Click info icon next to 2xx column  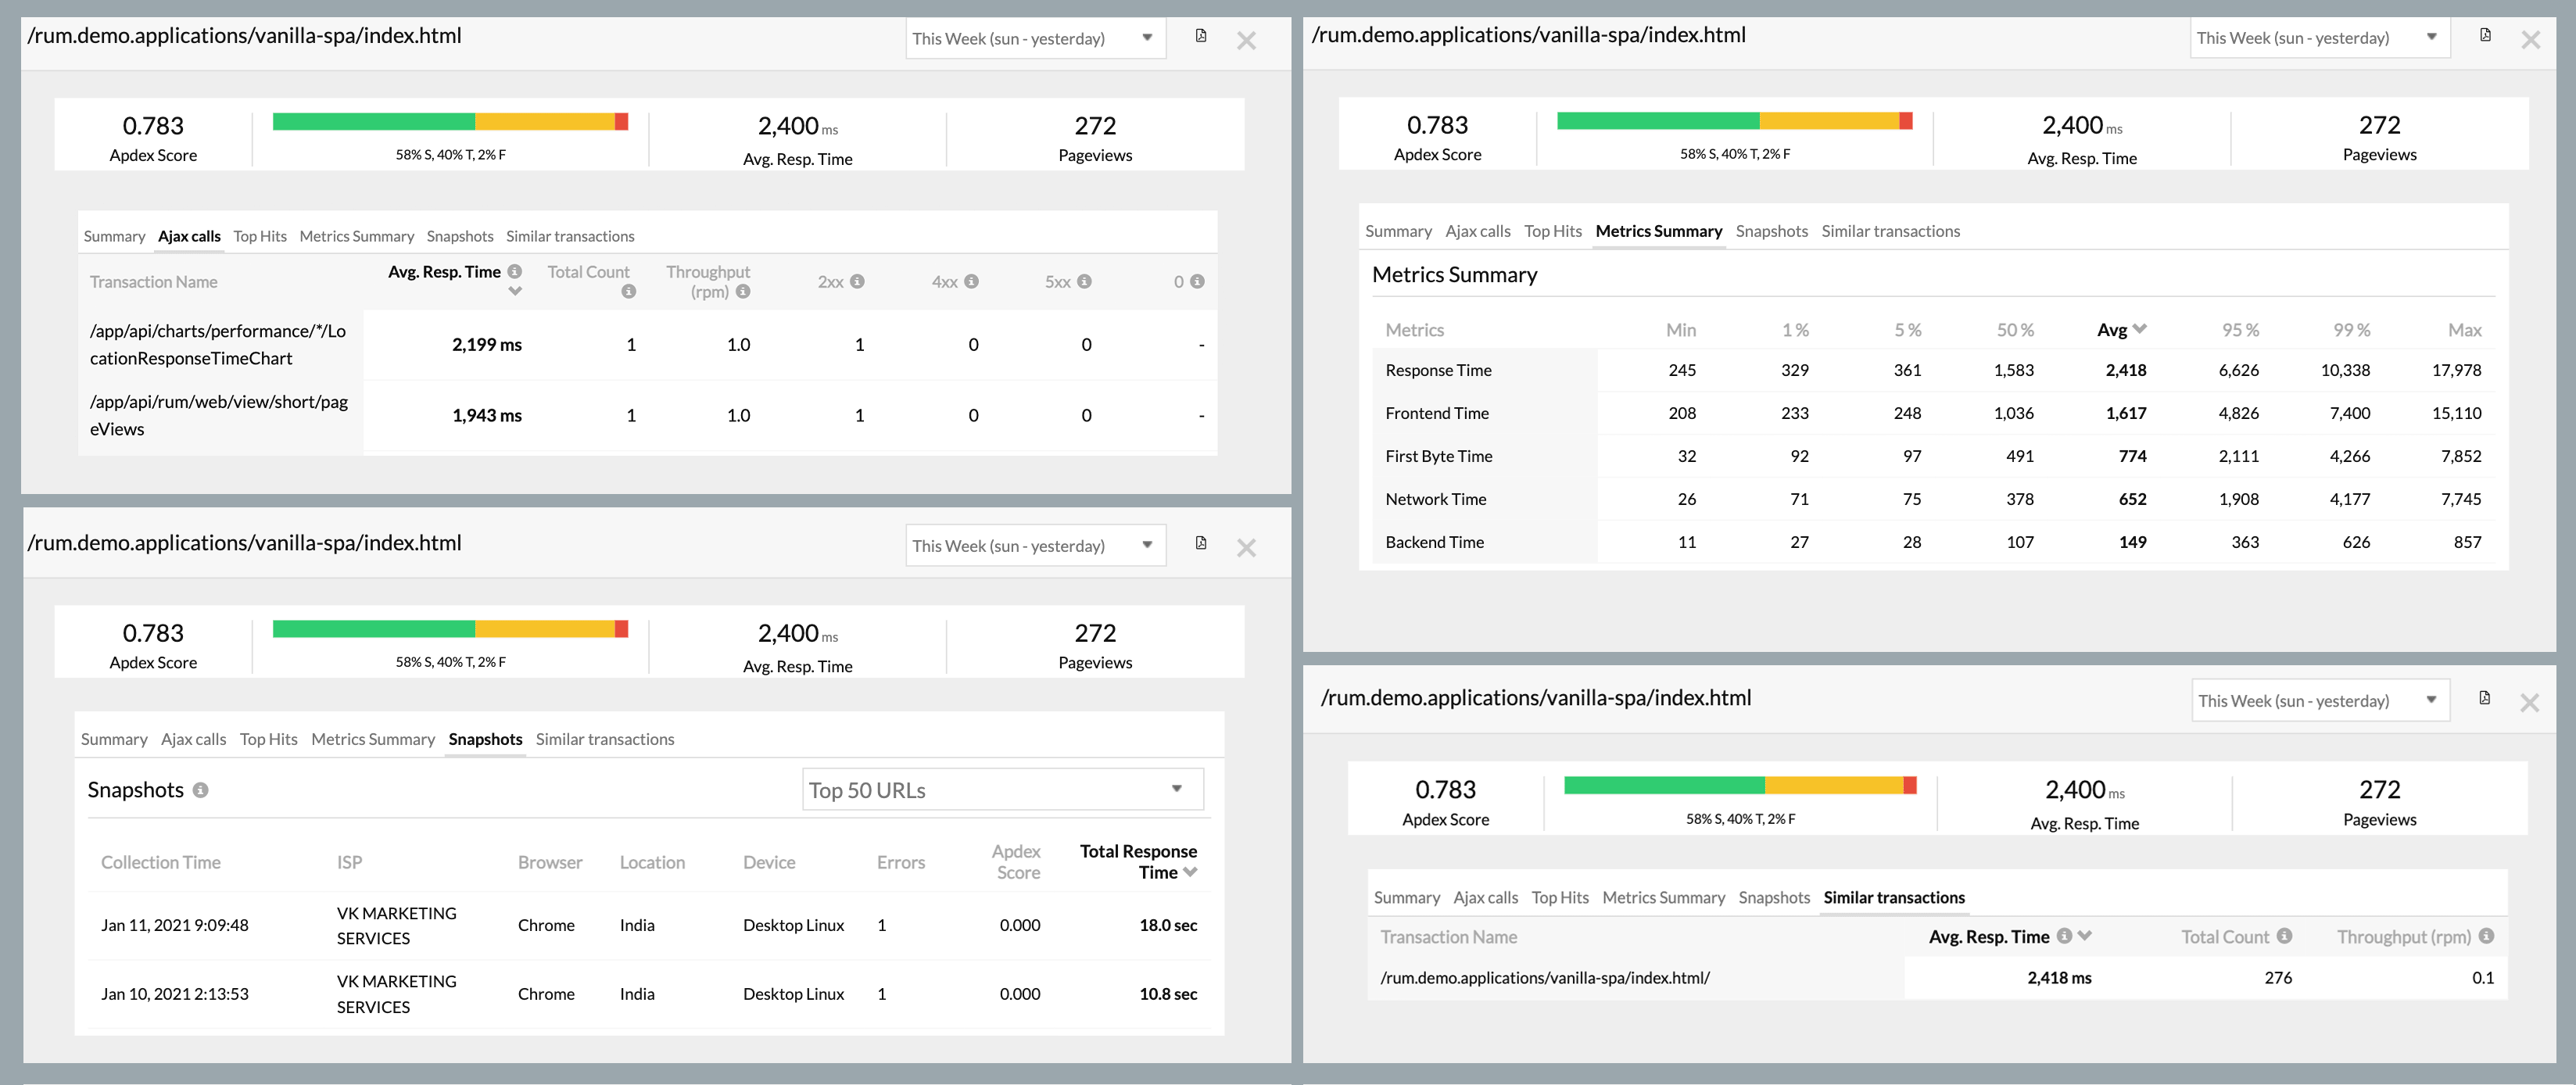coord(857,282)
